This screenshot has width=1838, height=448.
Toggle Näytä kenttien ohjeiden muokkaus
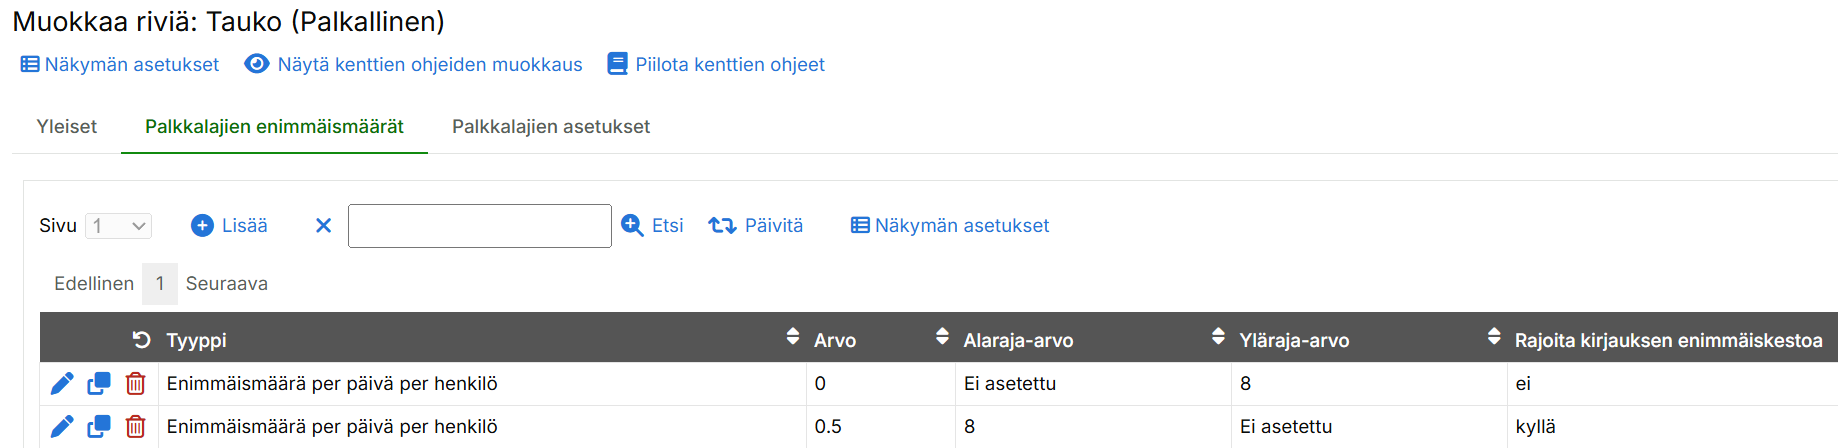(x=413, y=65)
